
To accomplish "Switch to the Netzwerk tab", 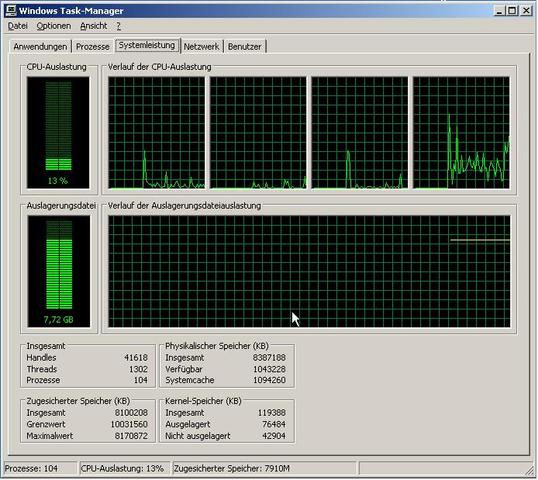I will click(201, 46).
